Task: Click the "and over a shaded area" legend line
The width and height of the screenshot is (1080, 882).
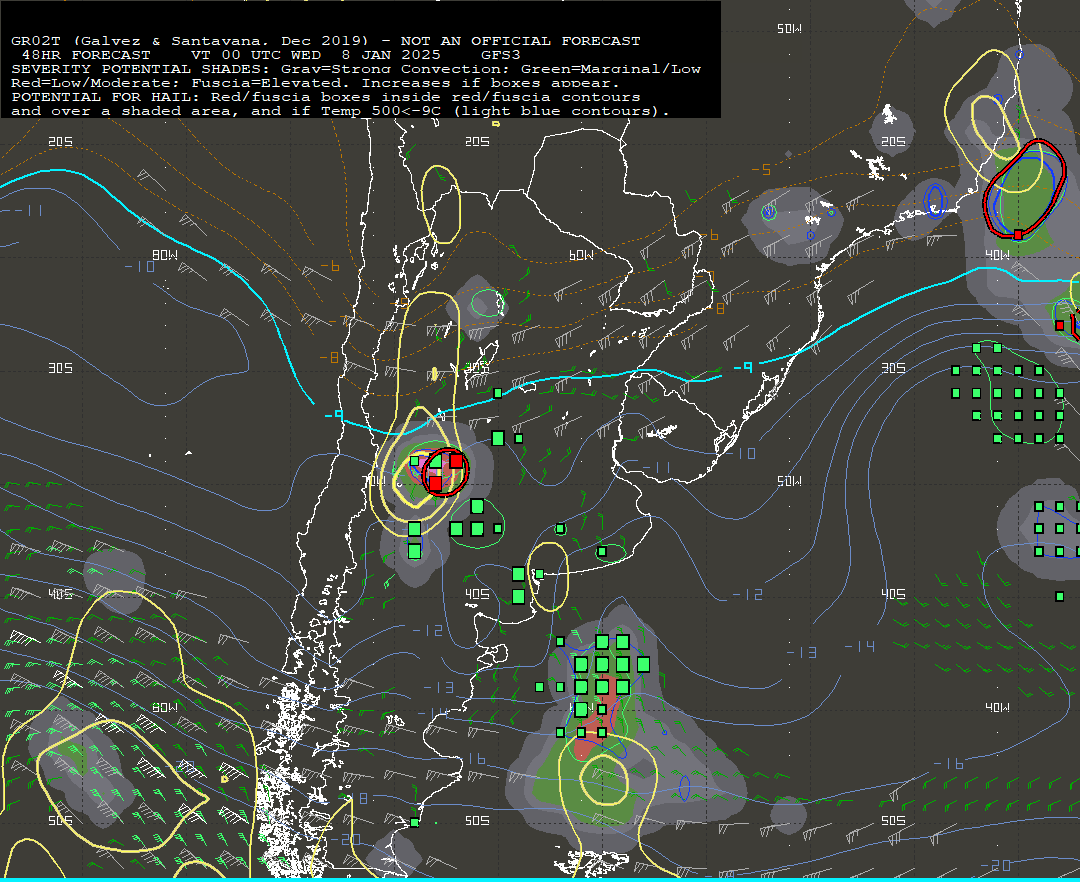Action: 340,111
